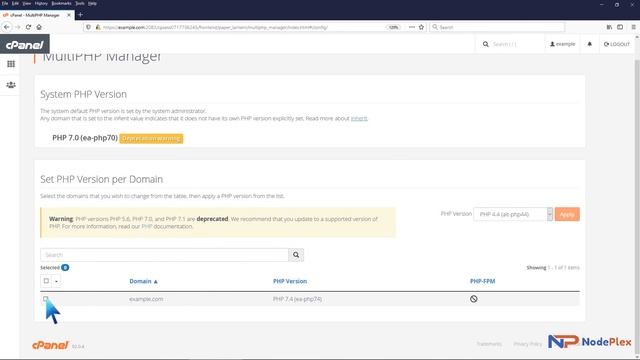Tick the example.com row checkbox
Screen dimensions: 640x360
45,299
